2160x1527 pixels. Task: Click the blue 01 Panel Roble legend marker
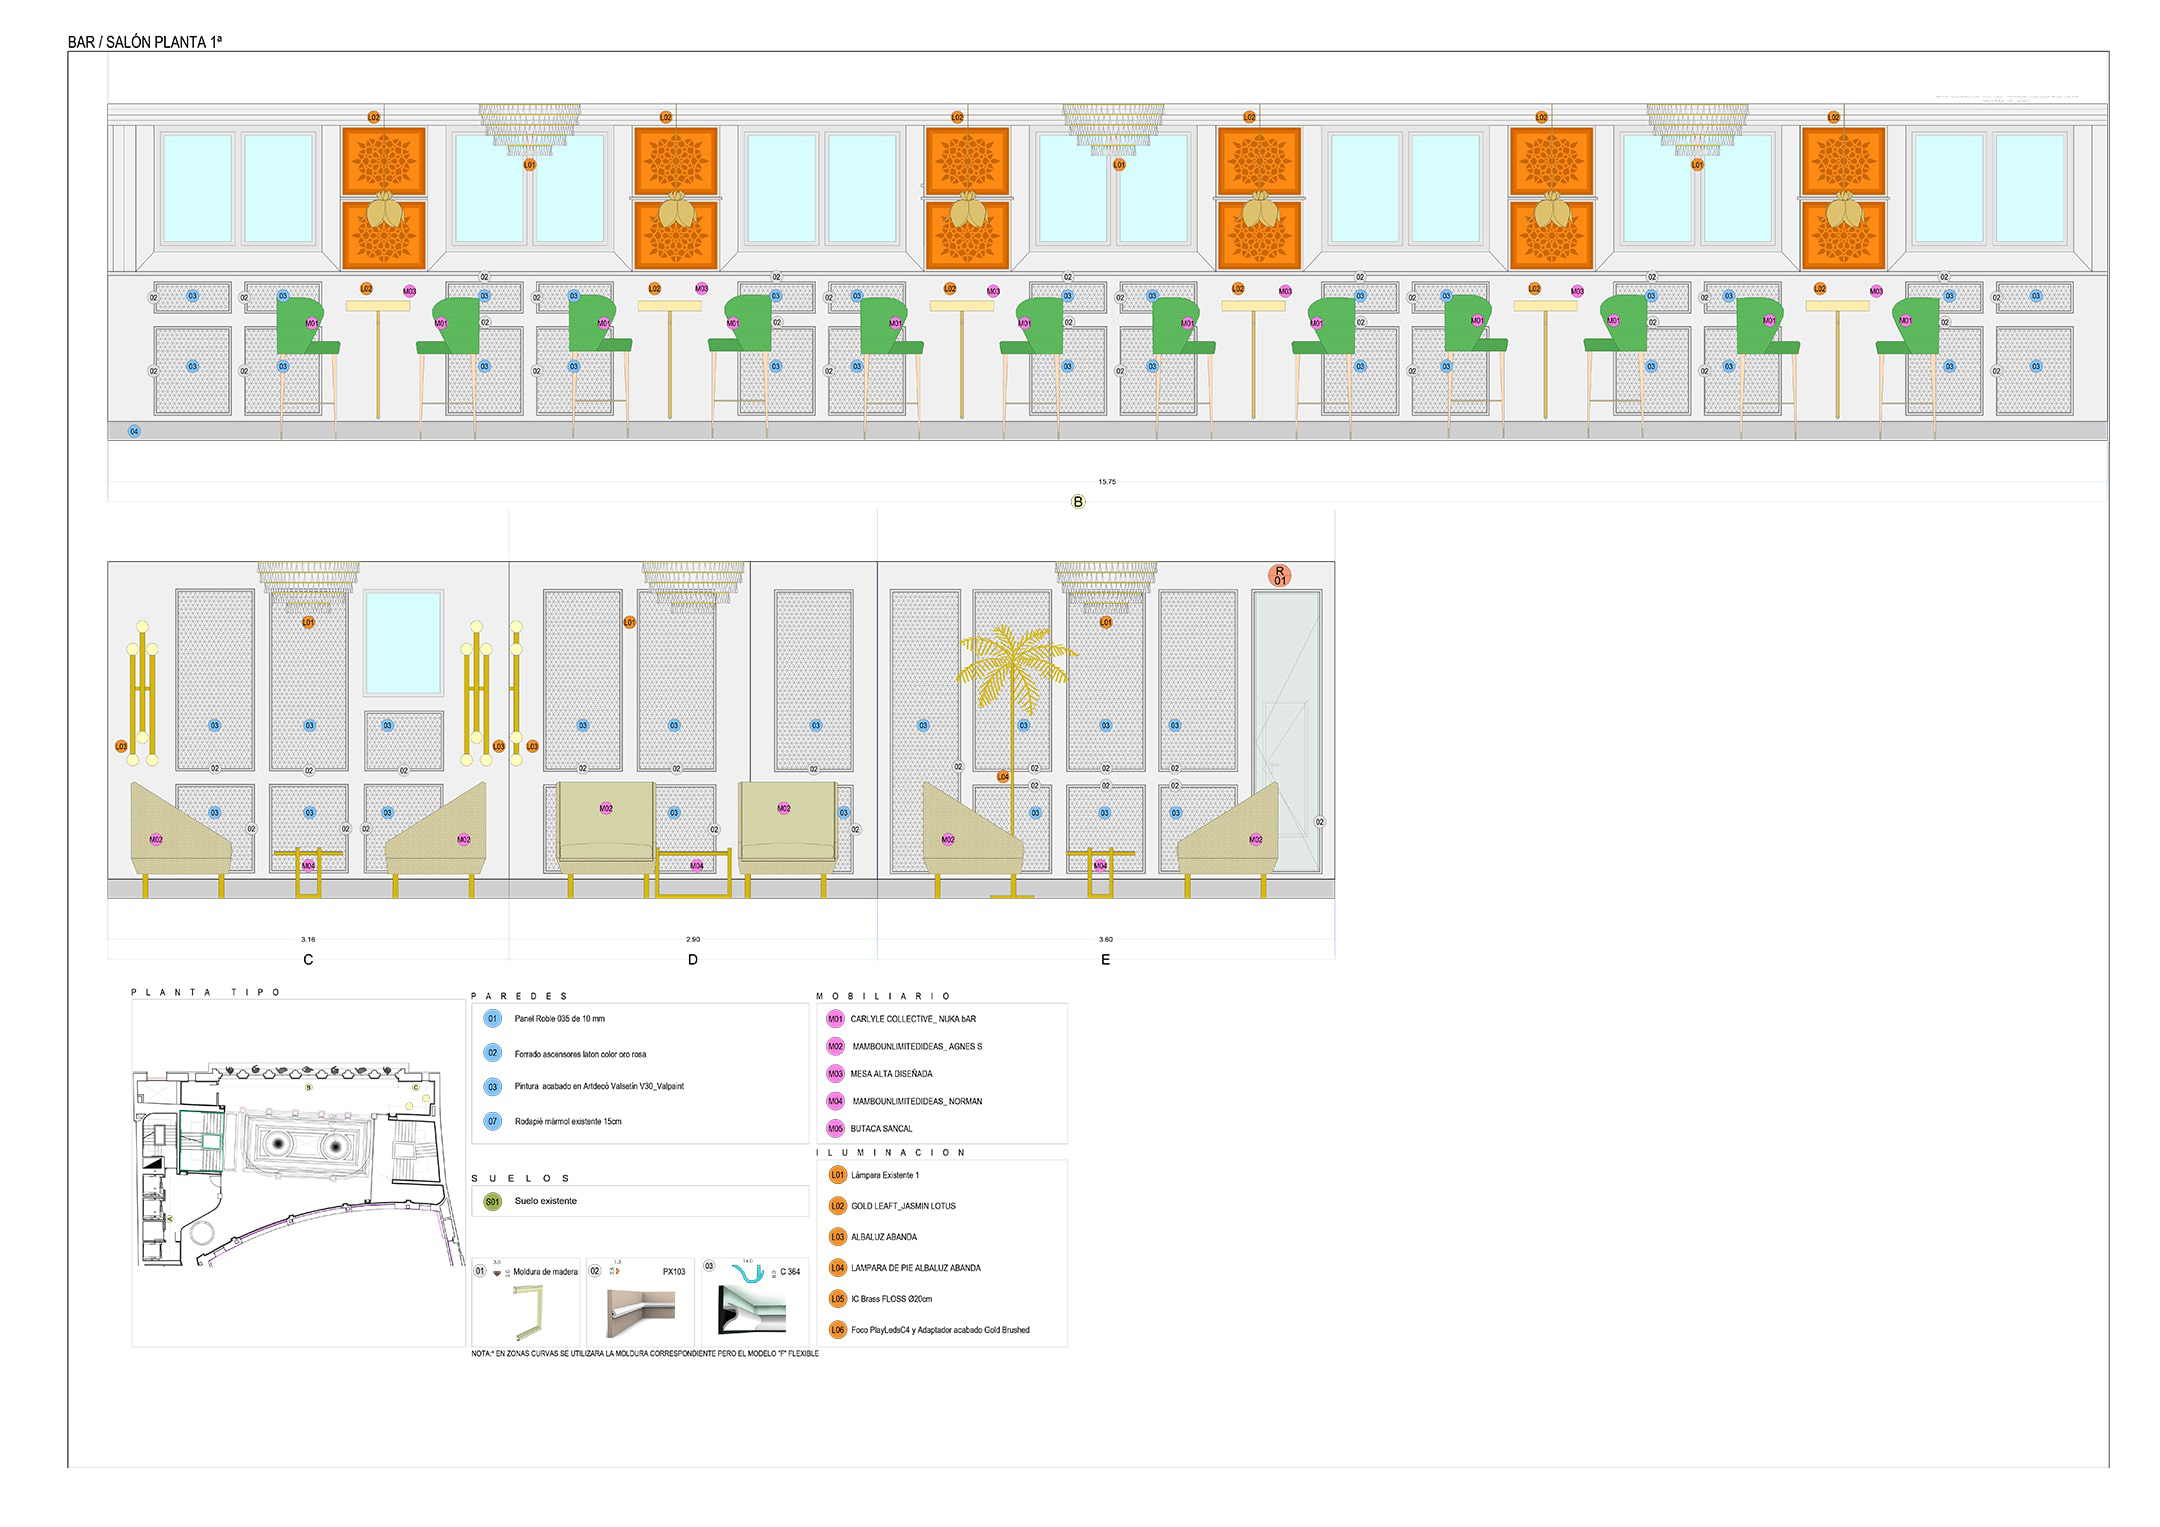click(492, 1019)
